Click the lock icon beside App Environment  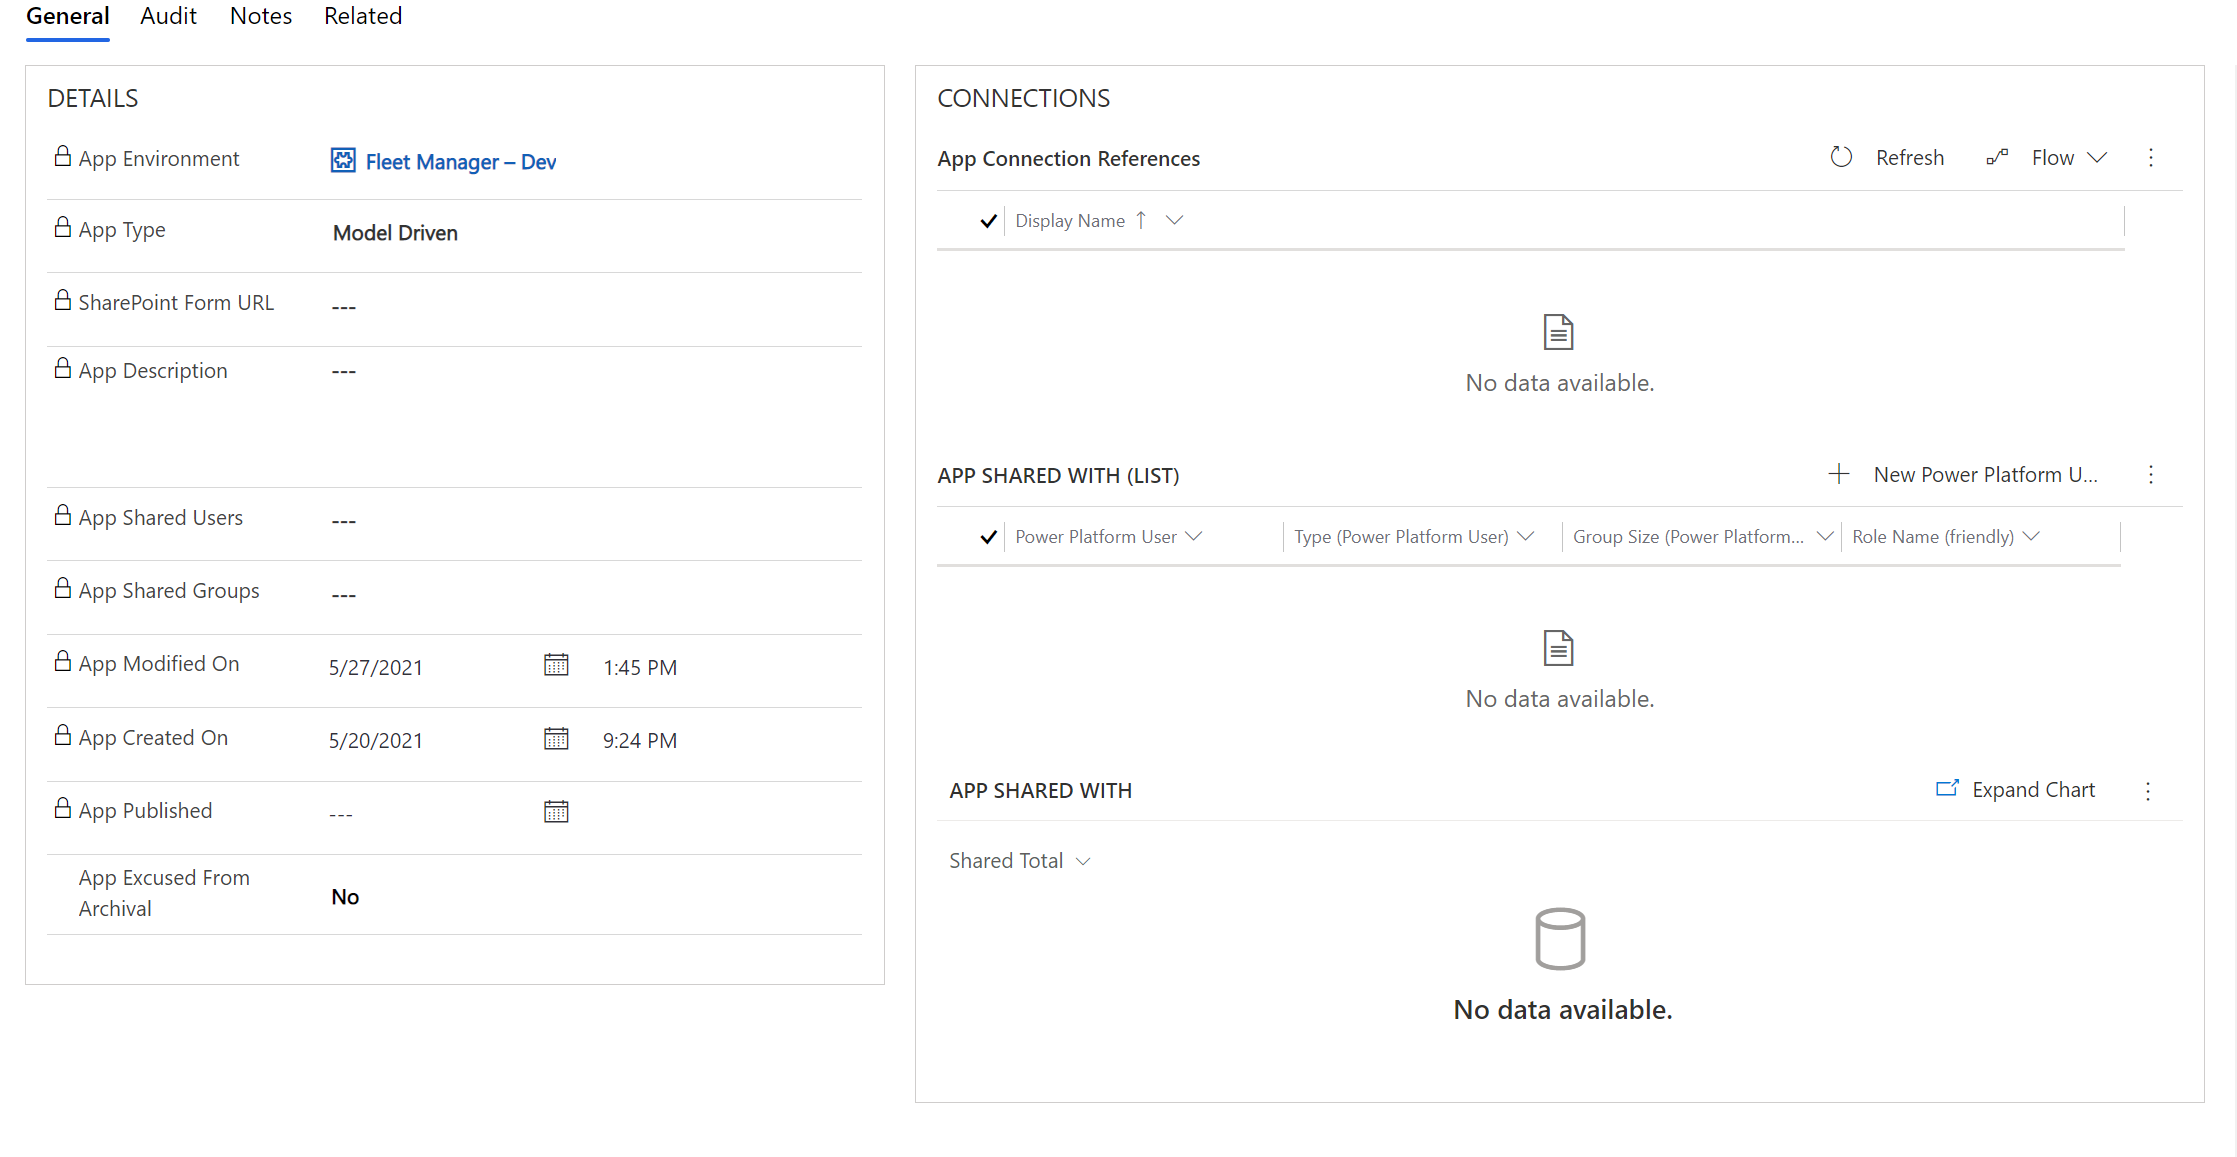(x=63, y=156)
